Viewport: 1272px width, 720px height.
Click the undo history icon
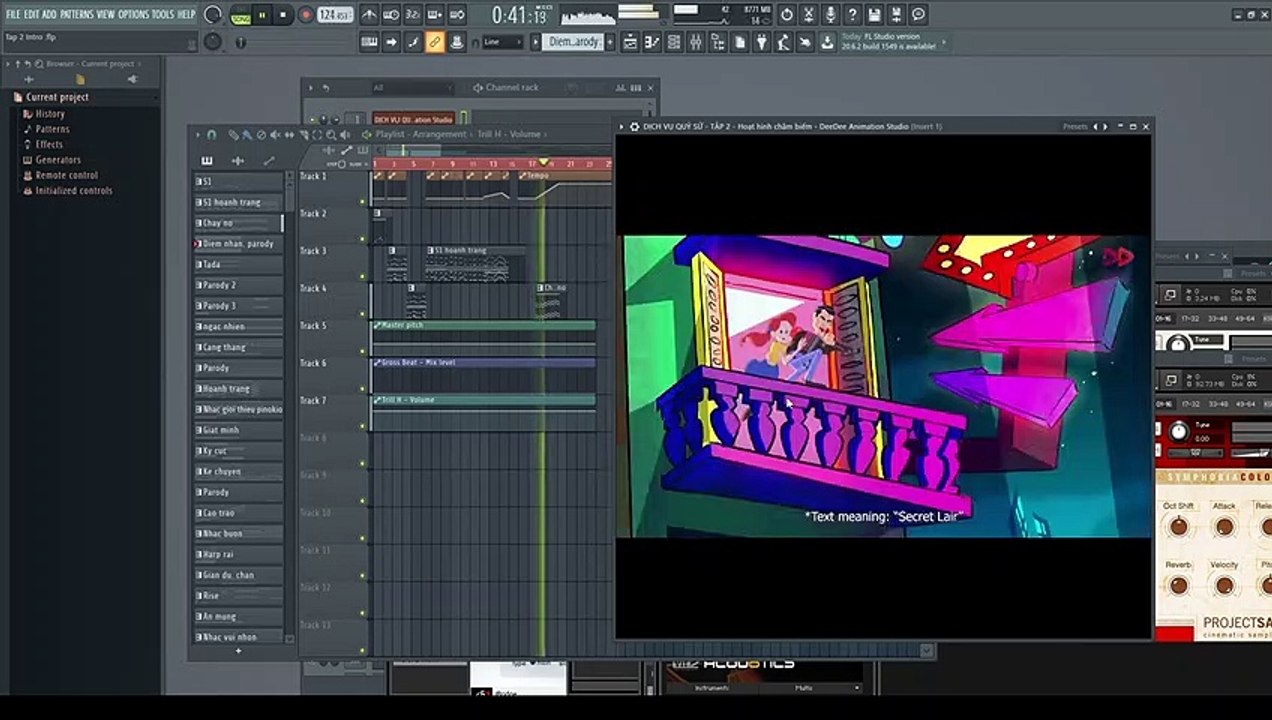(787, 15)
